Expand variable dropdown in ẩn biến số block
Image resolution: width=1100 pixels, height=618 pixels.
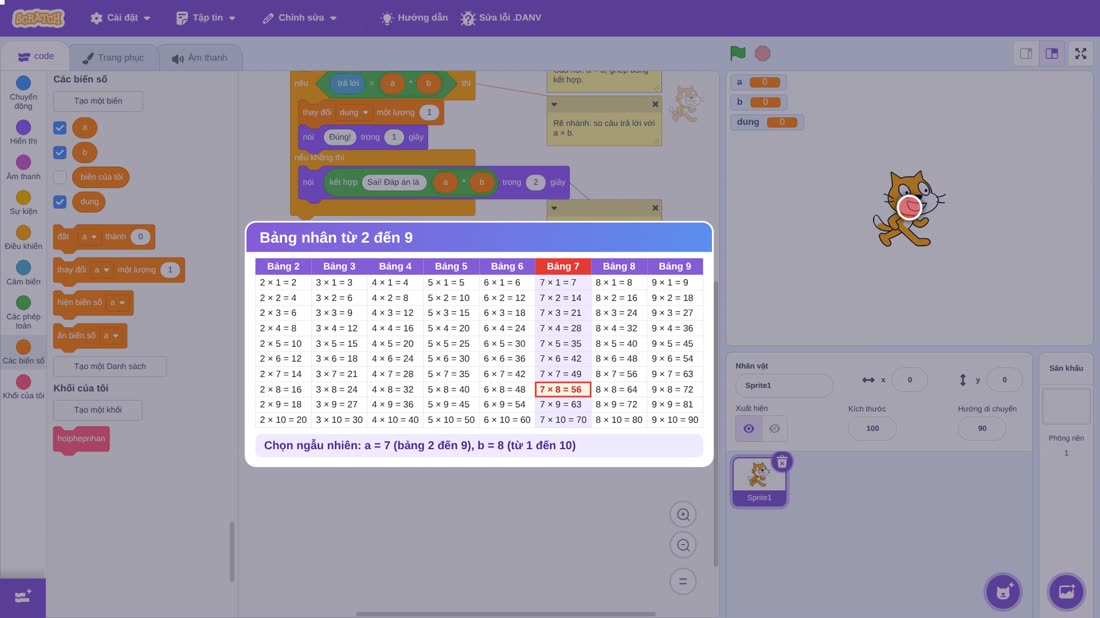[x=111, y=335]
